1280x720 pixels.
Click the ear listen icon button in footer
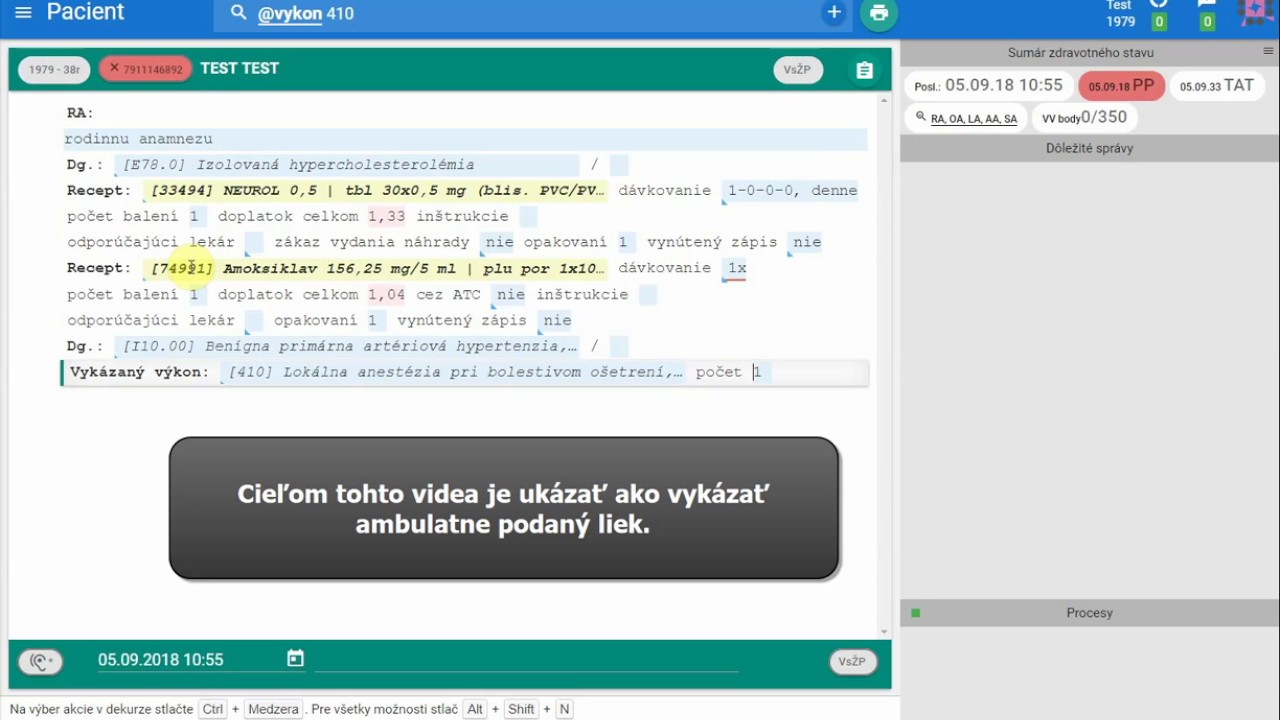[x=40, y=661]
